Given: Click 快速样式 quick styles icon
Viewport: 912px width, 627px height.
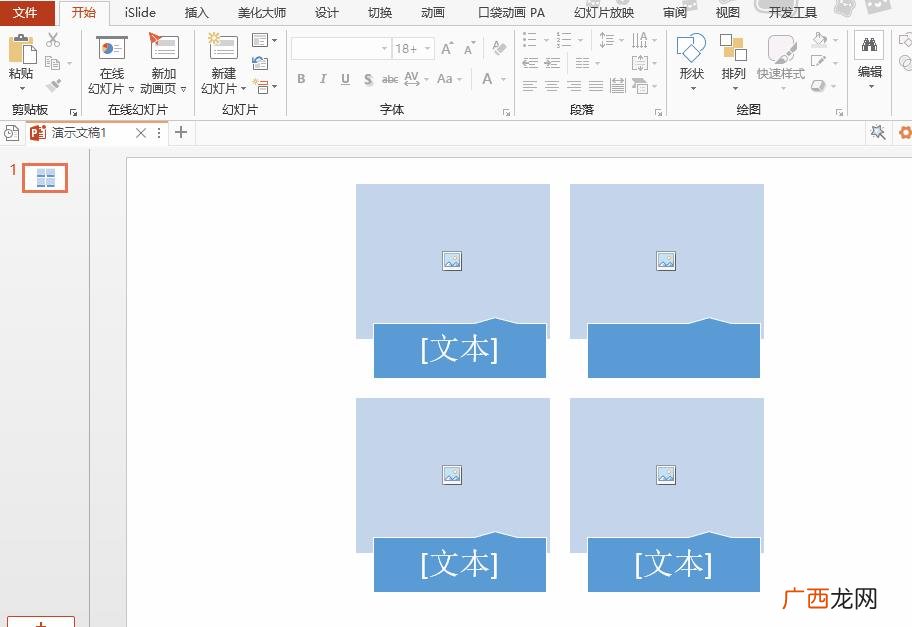Looking at the screenshot, I should pos(781,49).
